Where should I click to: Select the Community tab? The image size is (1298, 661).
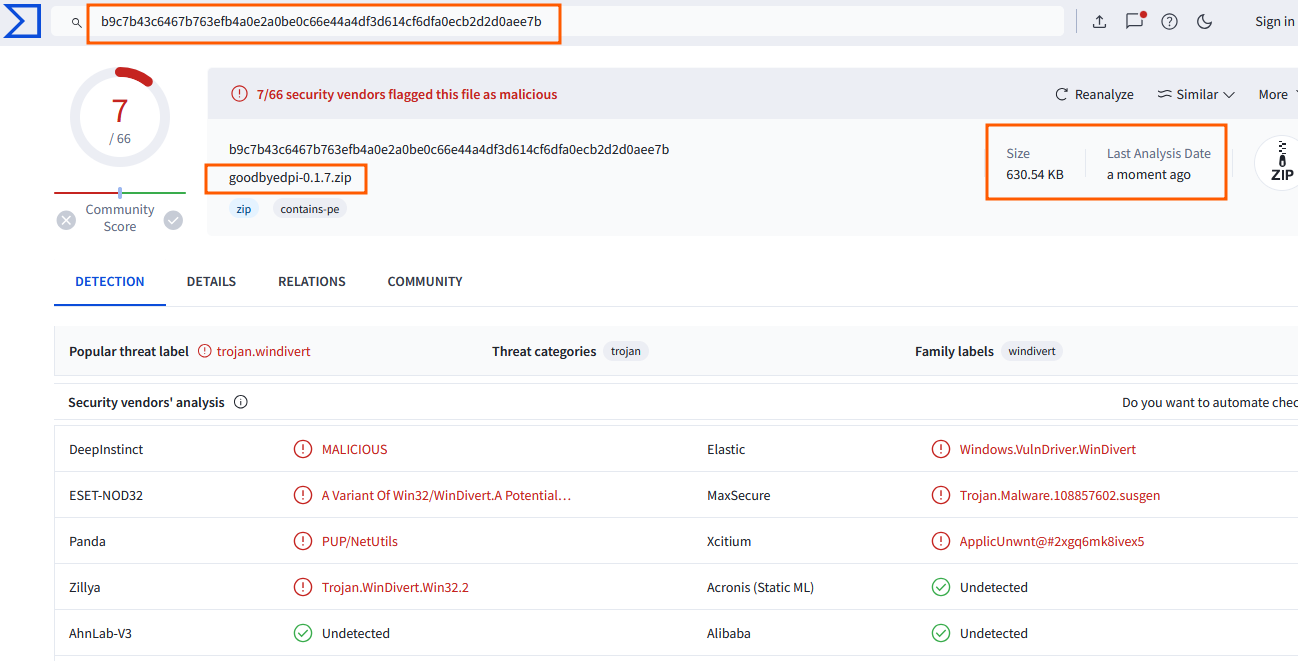pyautogui.click(x=425, y=282)
